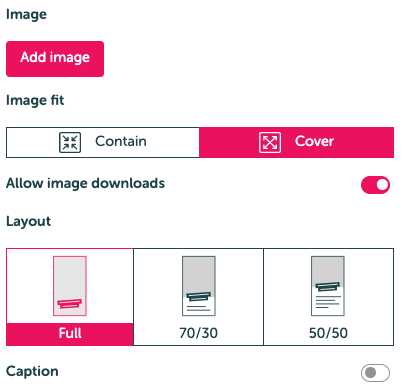Disable the Allow image downloads switch
This screenshot has width=409, height=389.
[375, 185]
